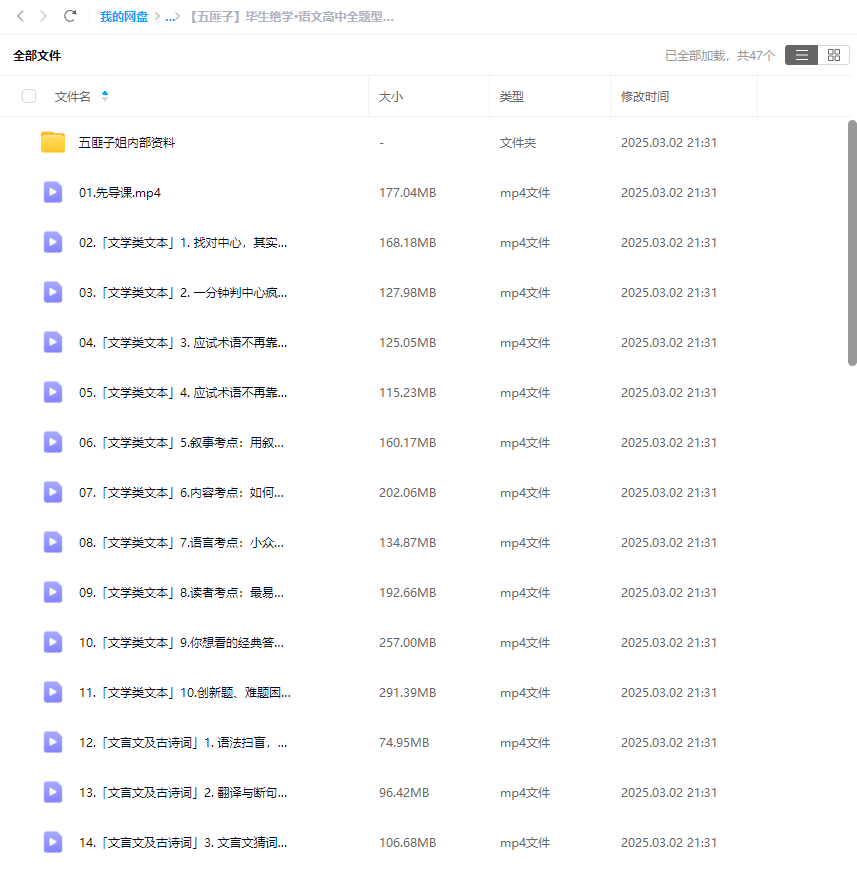Click the video icon of the 12 文言文及古诗词 file
The width and height of the screenshot is (857, 874).
click(x=52, y=742)
